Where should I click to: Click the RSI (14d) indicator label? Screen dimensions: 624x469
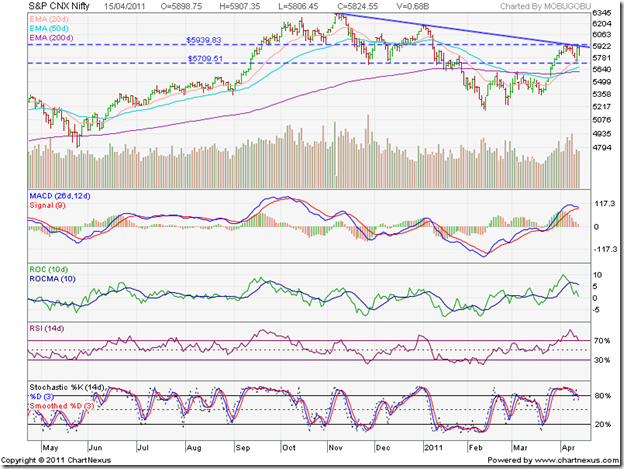point(47,329)
